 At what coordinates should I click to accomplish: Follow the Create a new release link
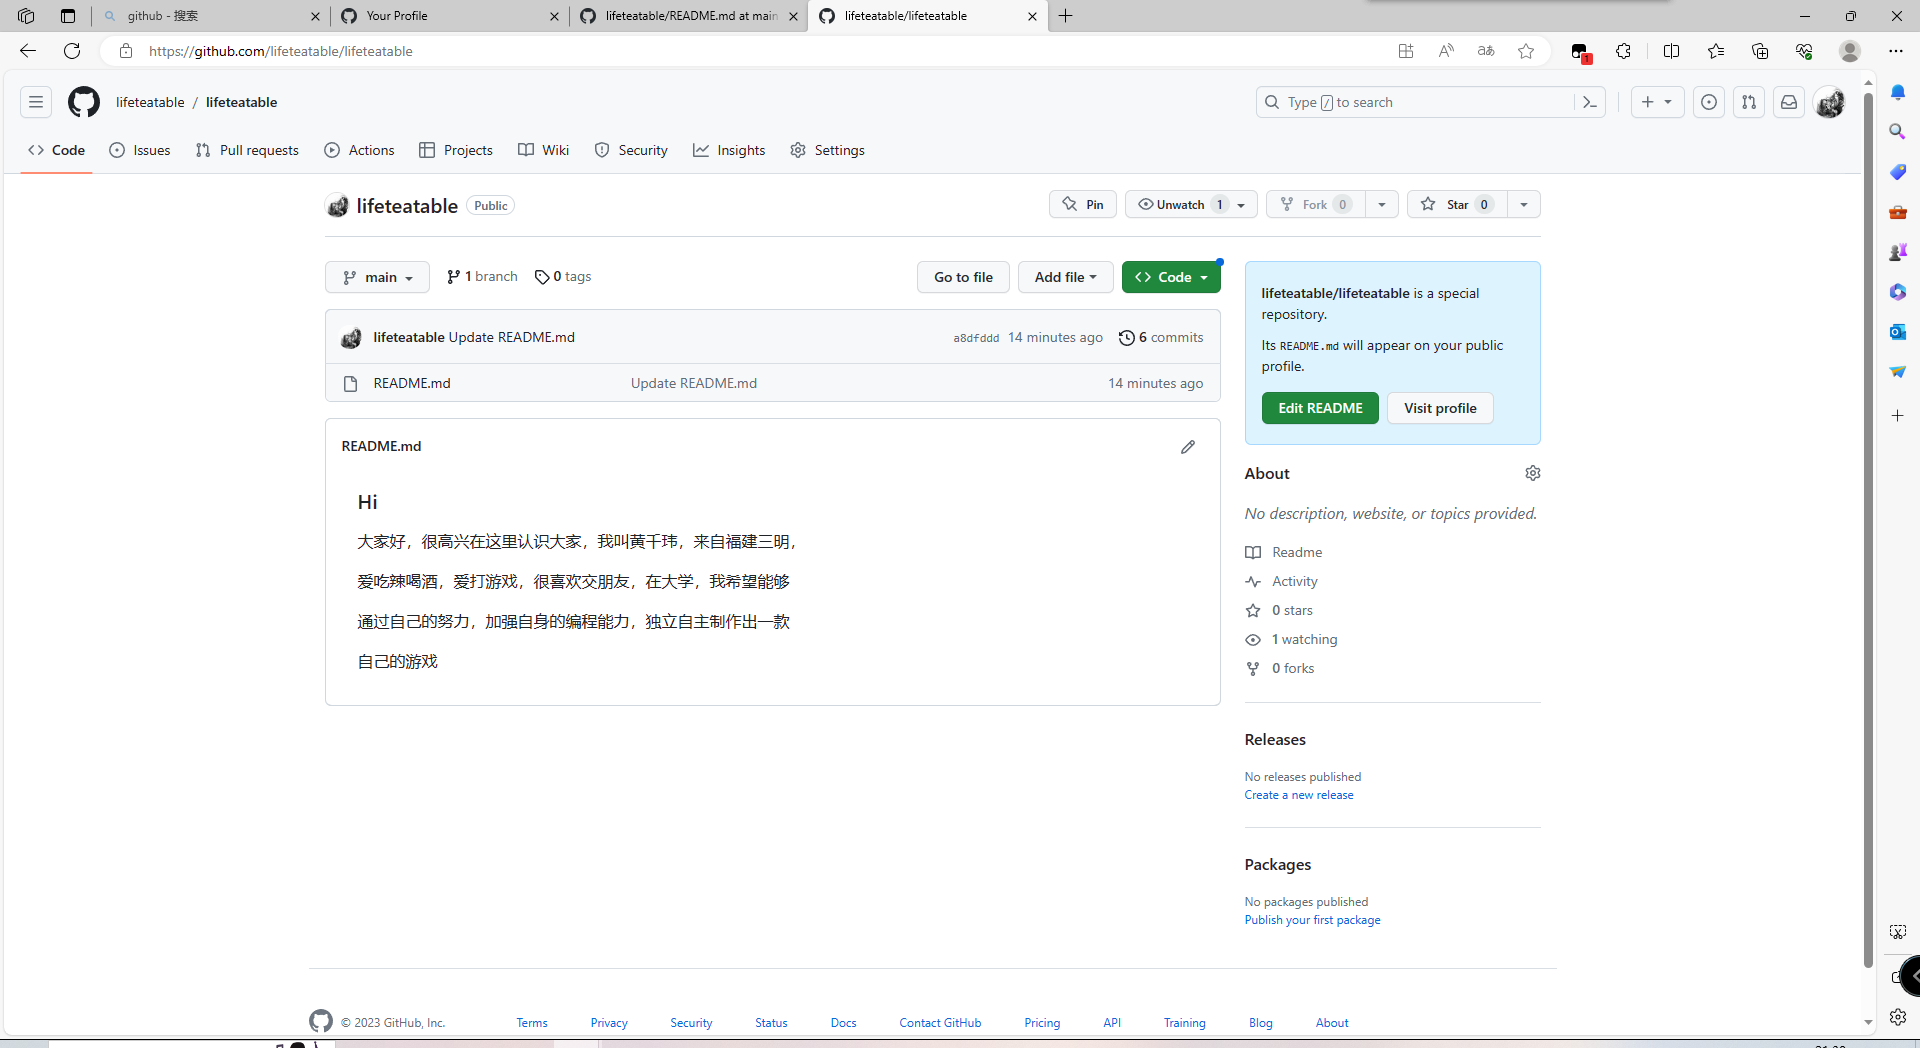[x=1298, y=794]
